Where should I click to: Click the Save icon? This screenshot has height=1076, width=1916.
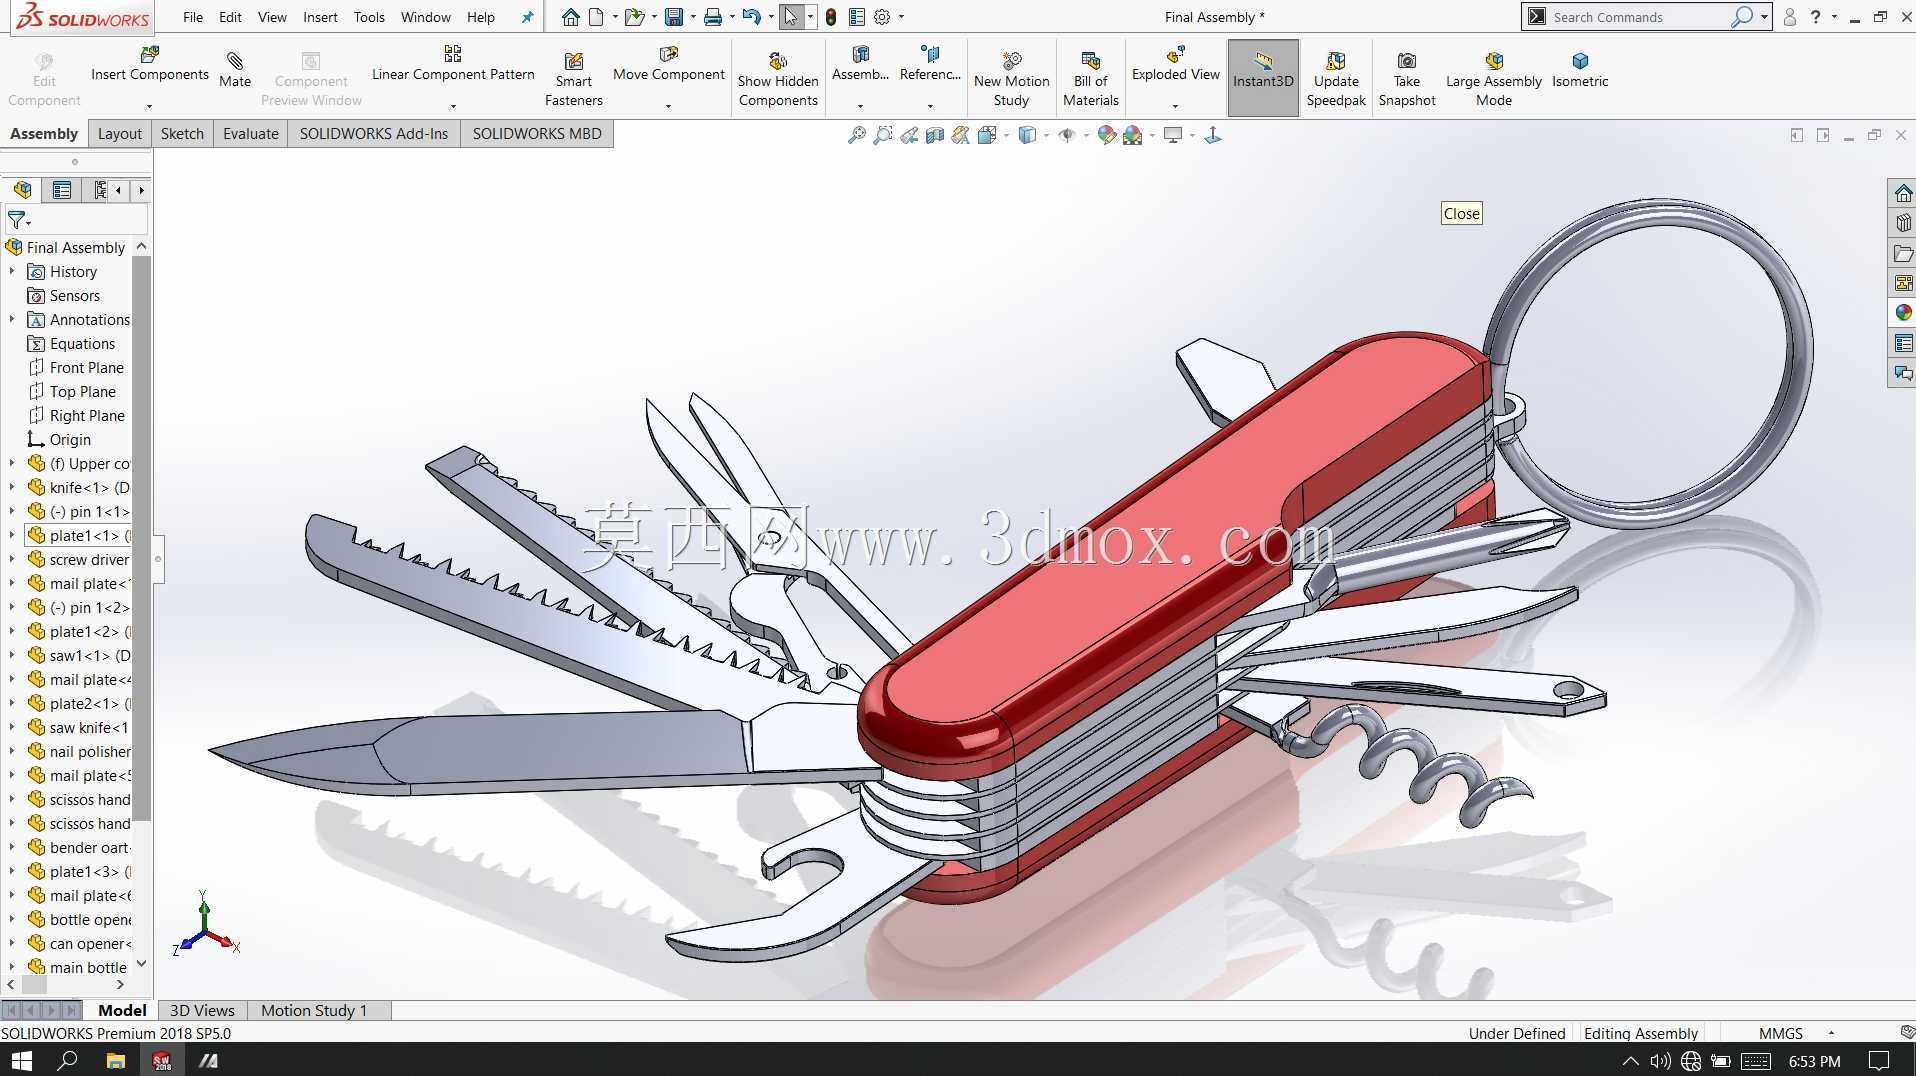pyautogui.click(x=674, y=17)
